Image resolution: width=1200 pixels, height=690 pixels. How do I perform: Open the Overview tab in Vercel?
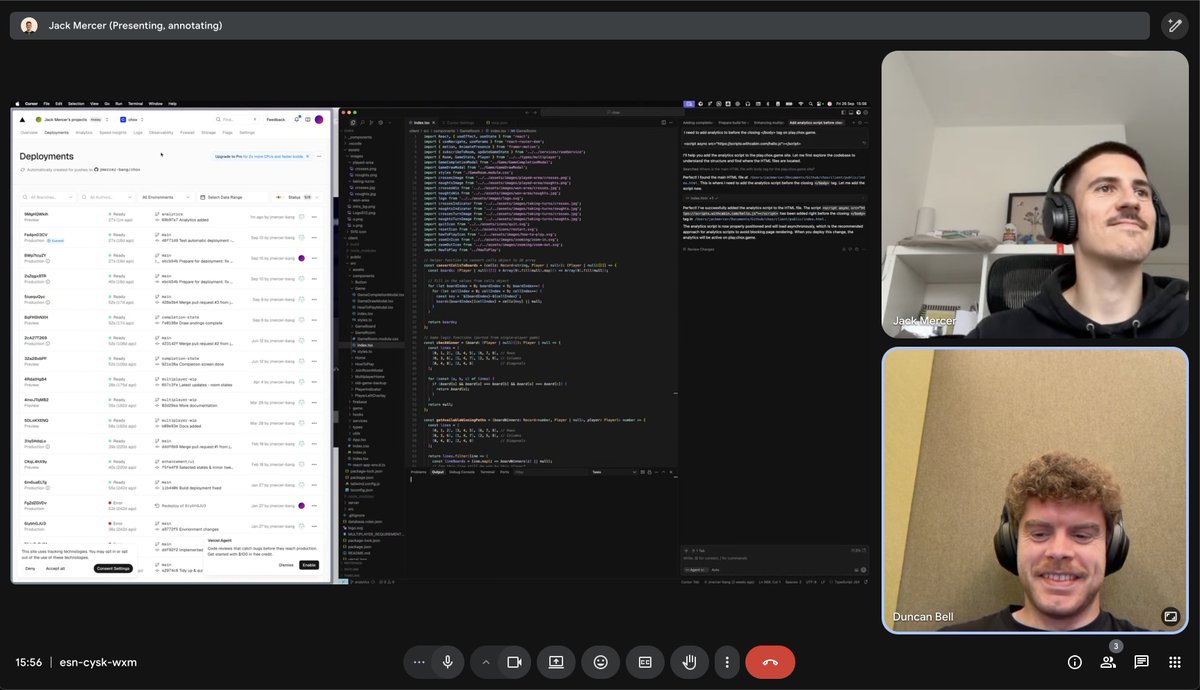pyautogui.click(x=29, y=132)
